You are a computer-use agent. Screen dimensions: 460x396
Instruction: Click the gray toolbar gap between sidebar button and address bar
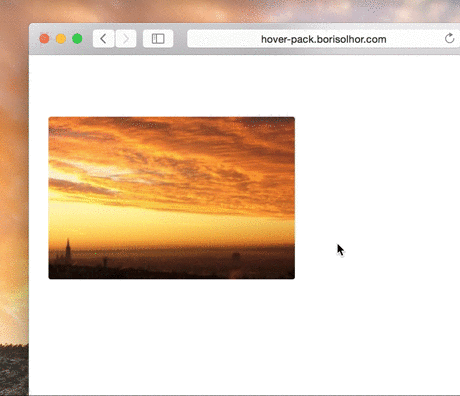coord(180,39)
